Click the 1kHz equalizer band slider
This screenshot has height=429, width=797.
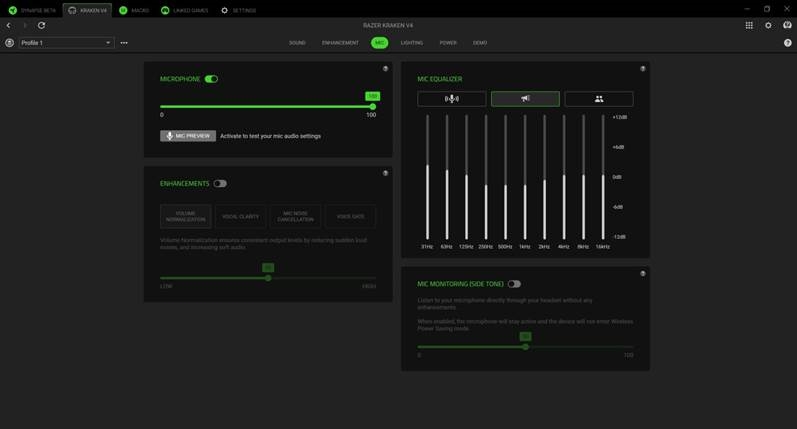point(525,177)
